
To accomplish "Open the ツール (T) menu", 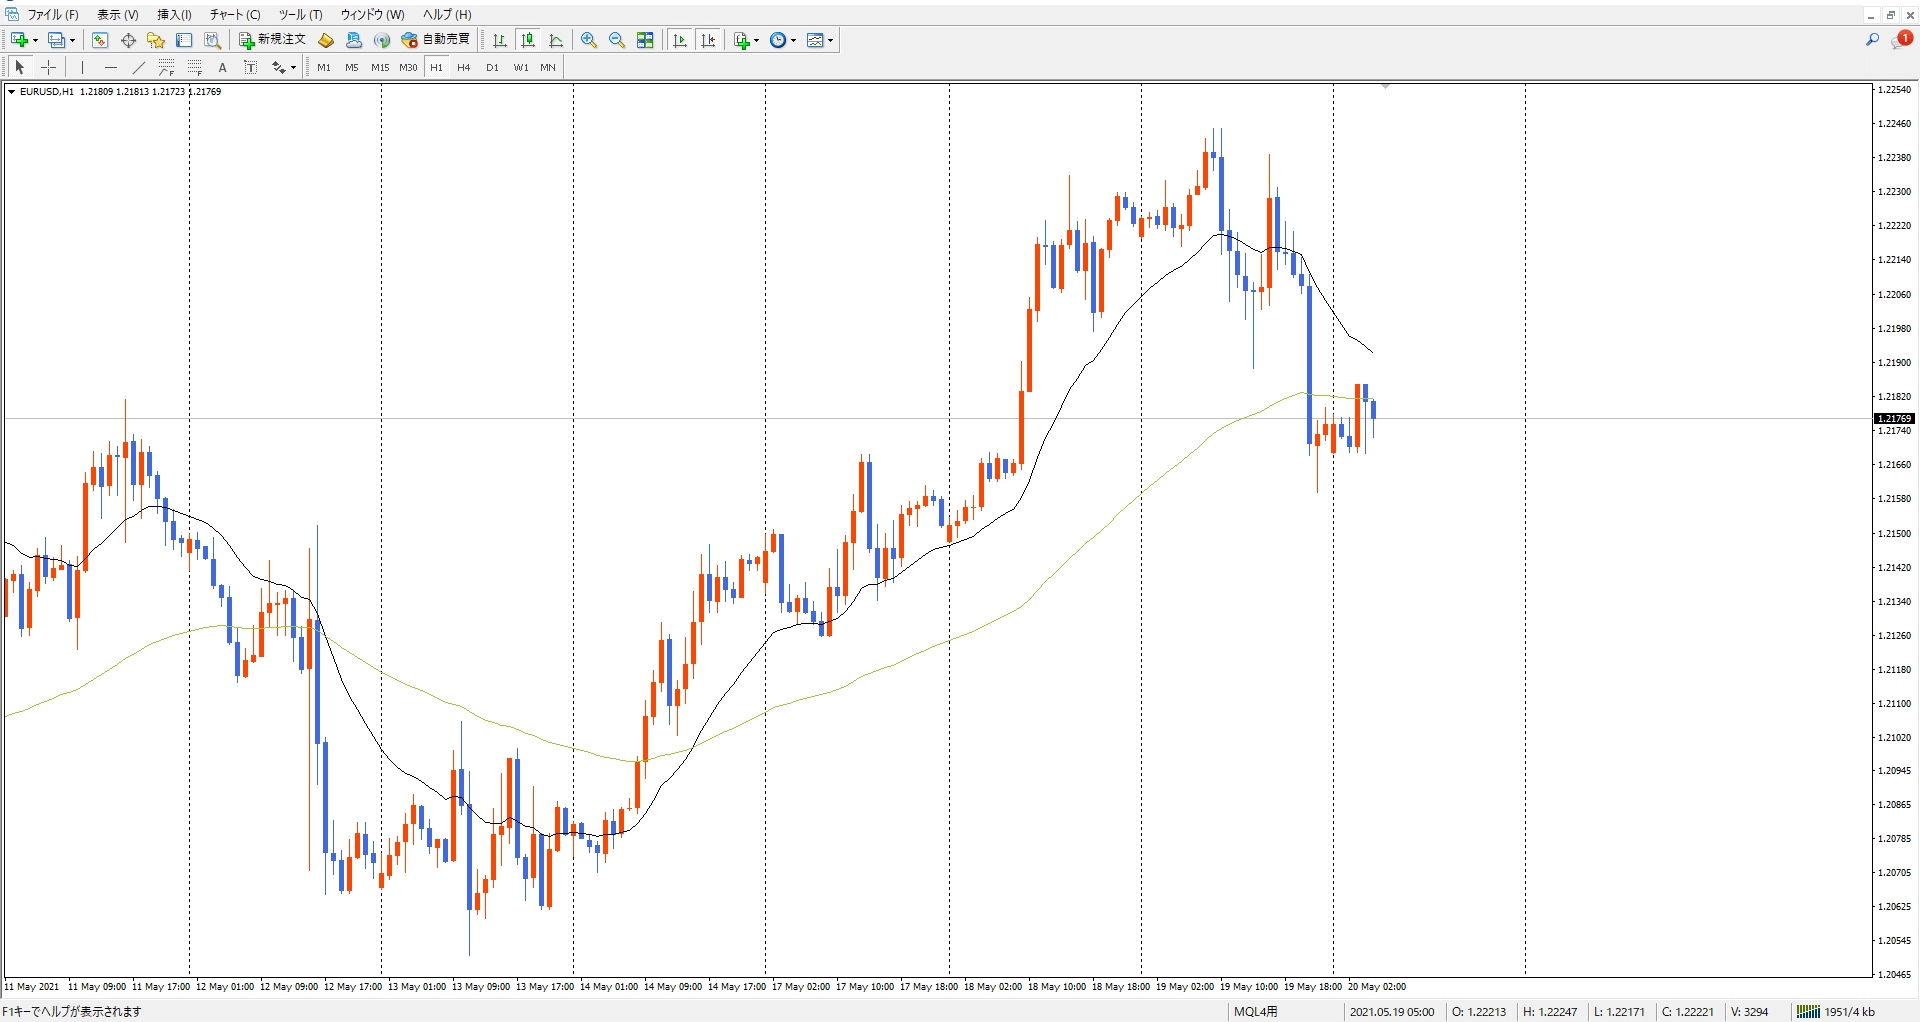I will click(x=300, y=14).
